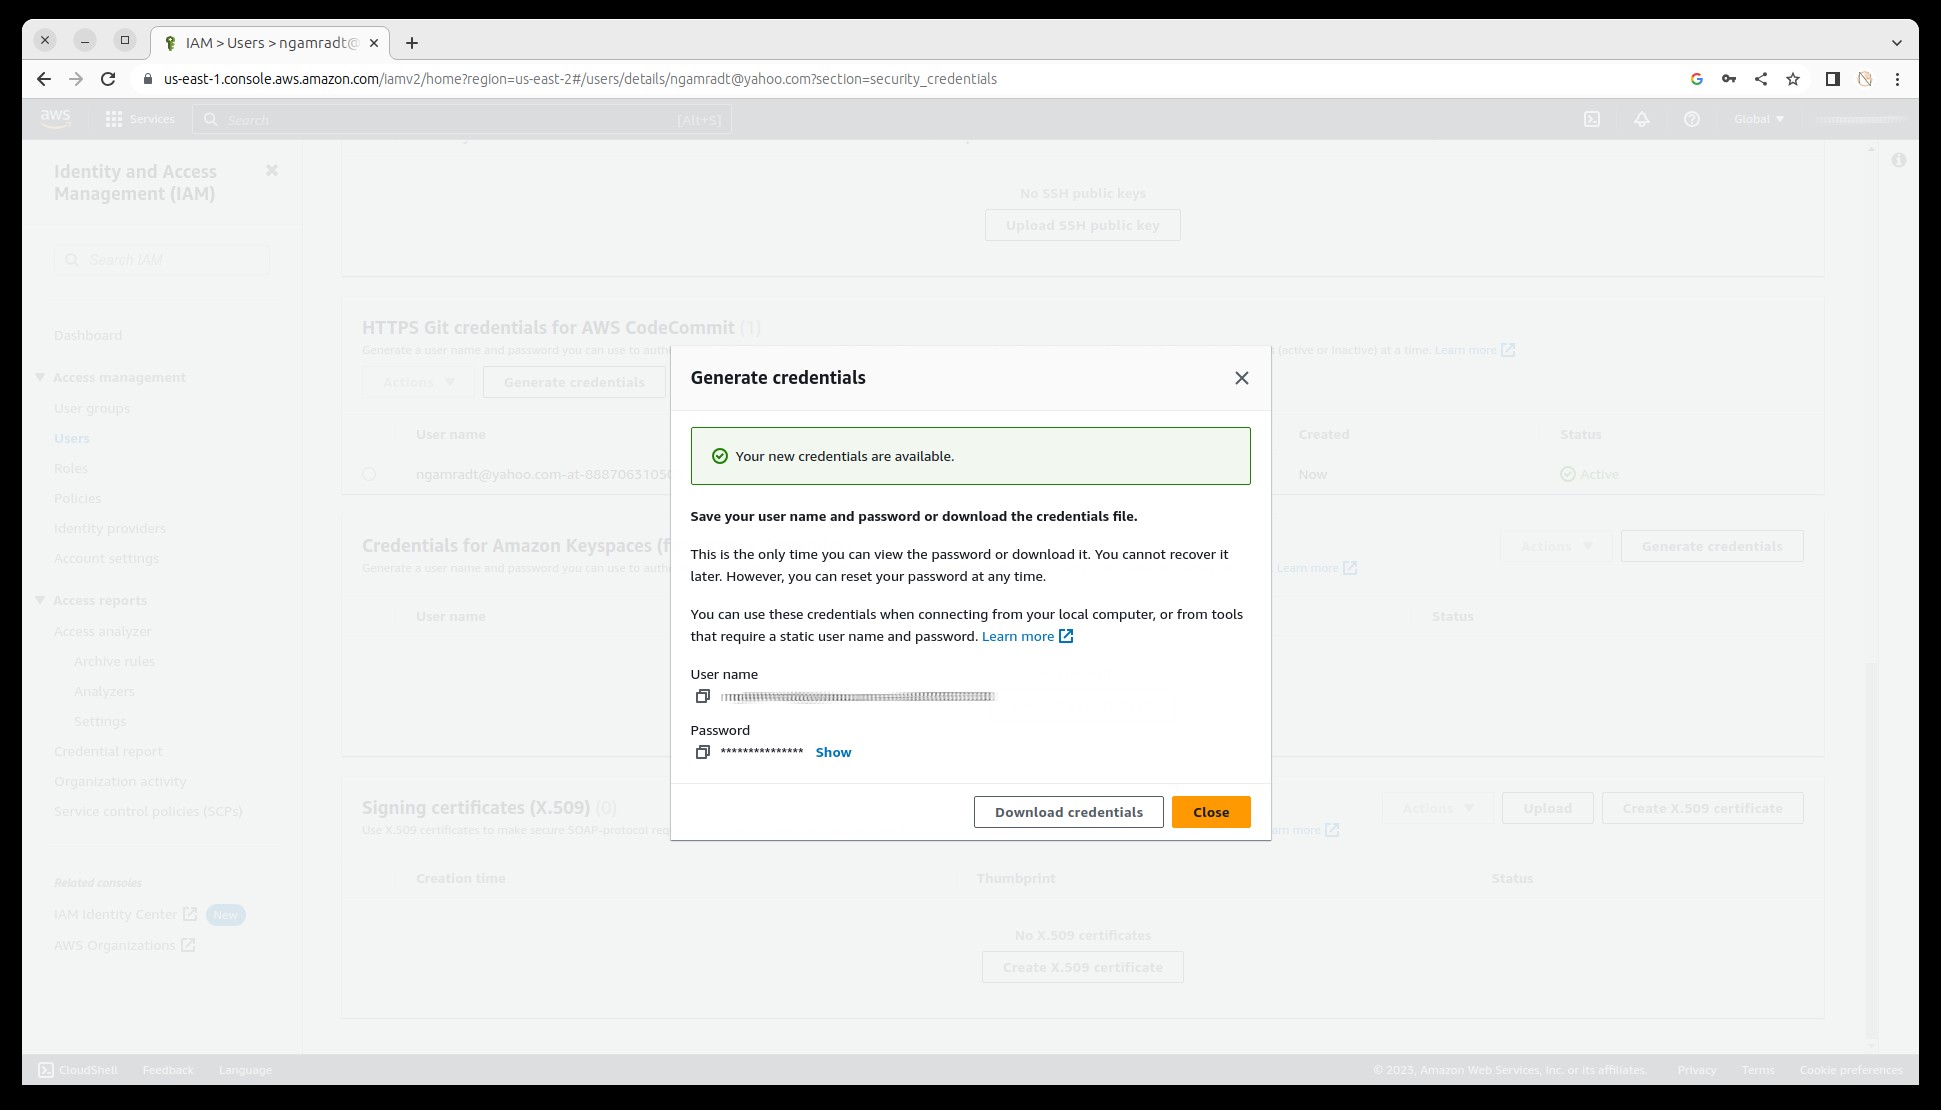Copy the generated password

[702, 752]
